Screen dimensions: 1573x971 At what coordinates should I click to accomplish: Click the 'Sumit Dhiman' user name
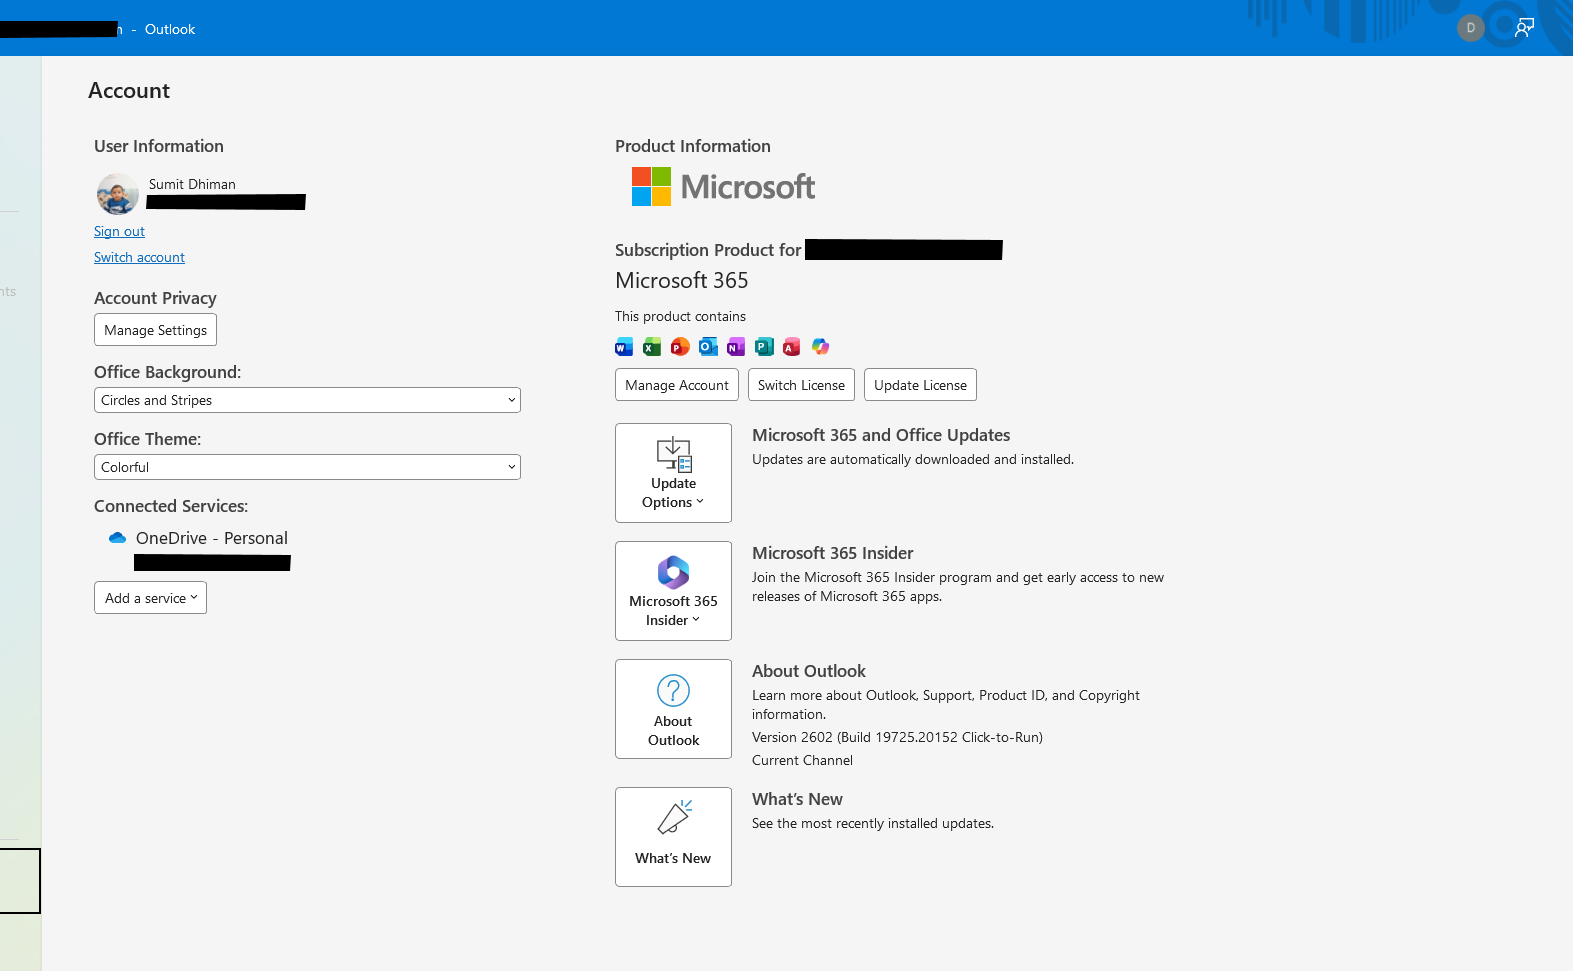click(x=192, y=184)
